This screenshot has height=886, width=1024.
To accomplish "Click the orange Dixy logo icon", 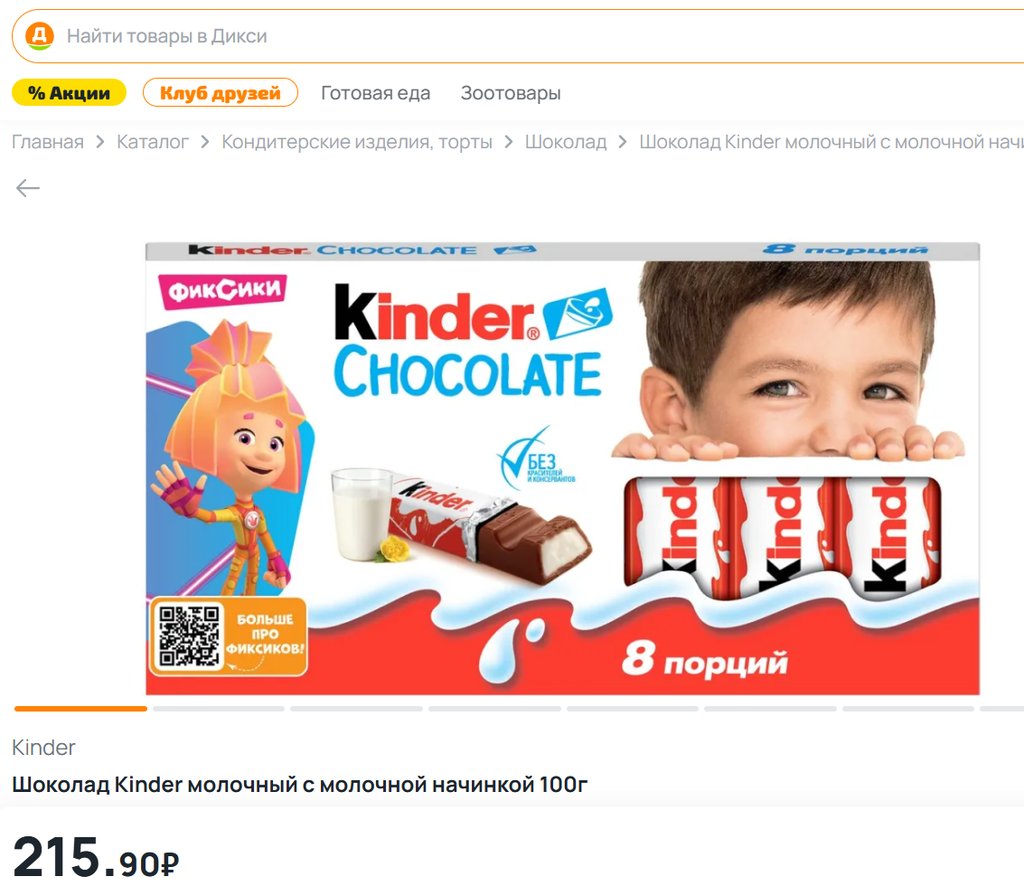I will click(x=39, y=35).
